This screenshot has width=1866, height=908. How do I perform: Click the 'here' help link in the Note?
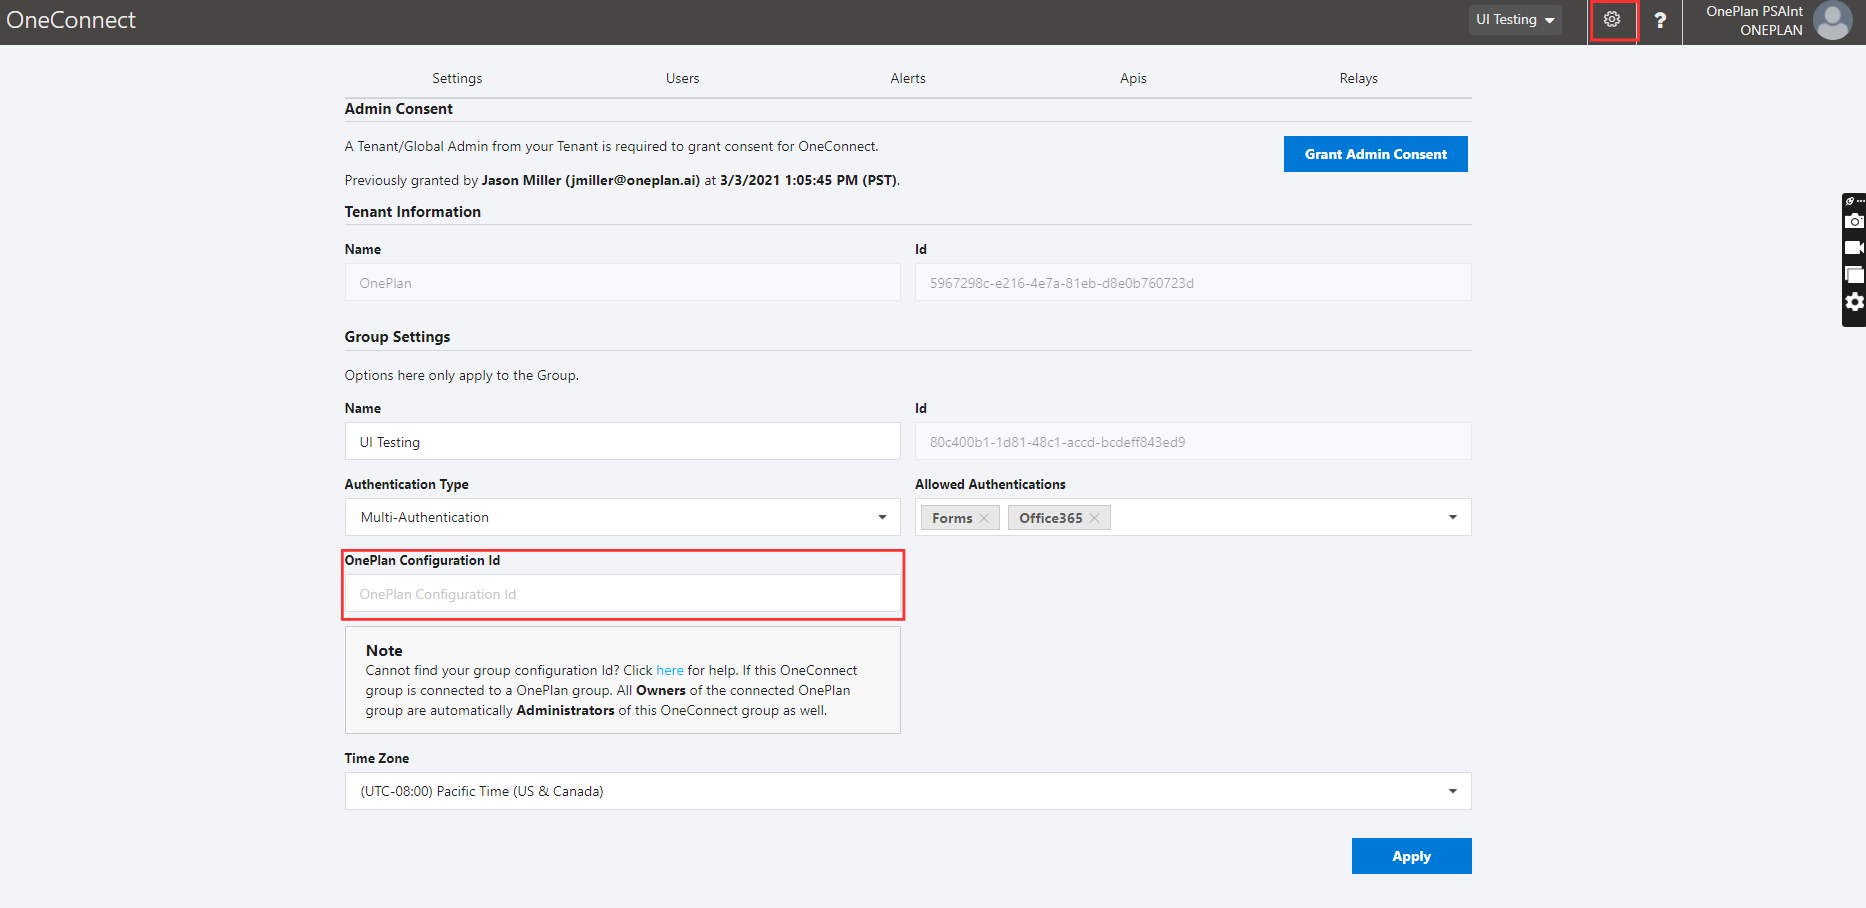(669, 670)
